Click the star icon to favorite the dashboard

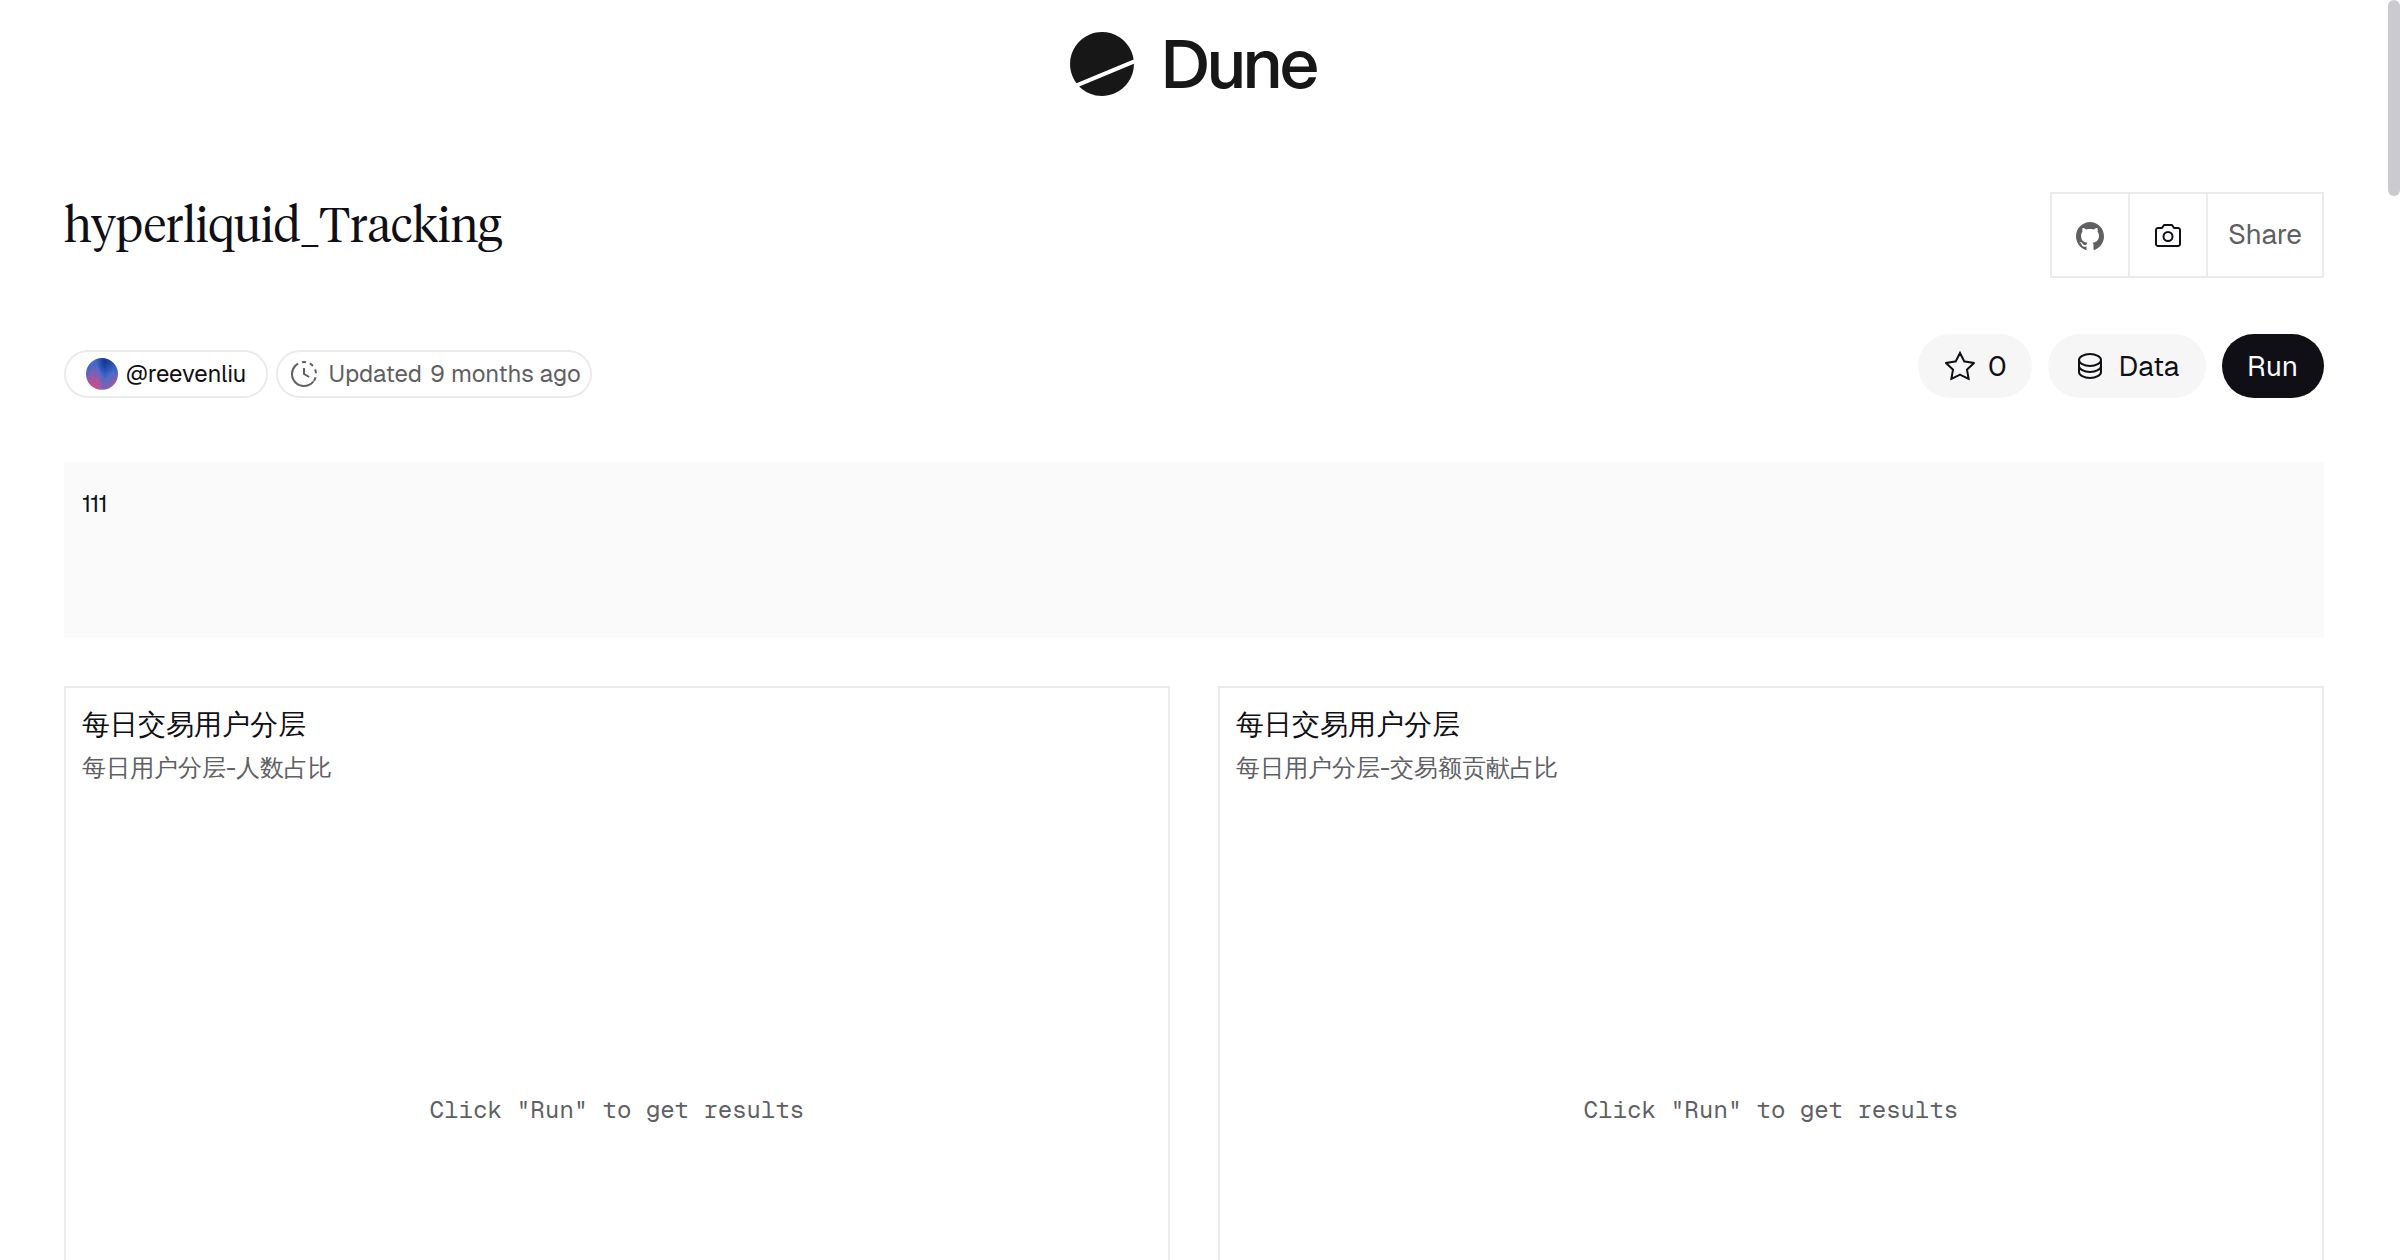[x=1958, y=366]
